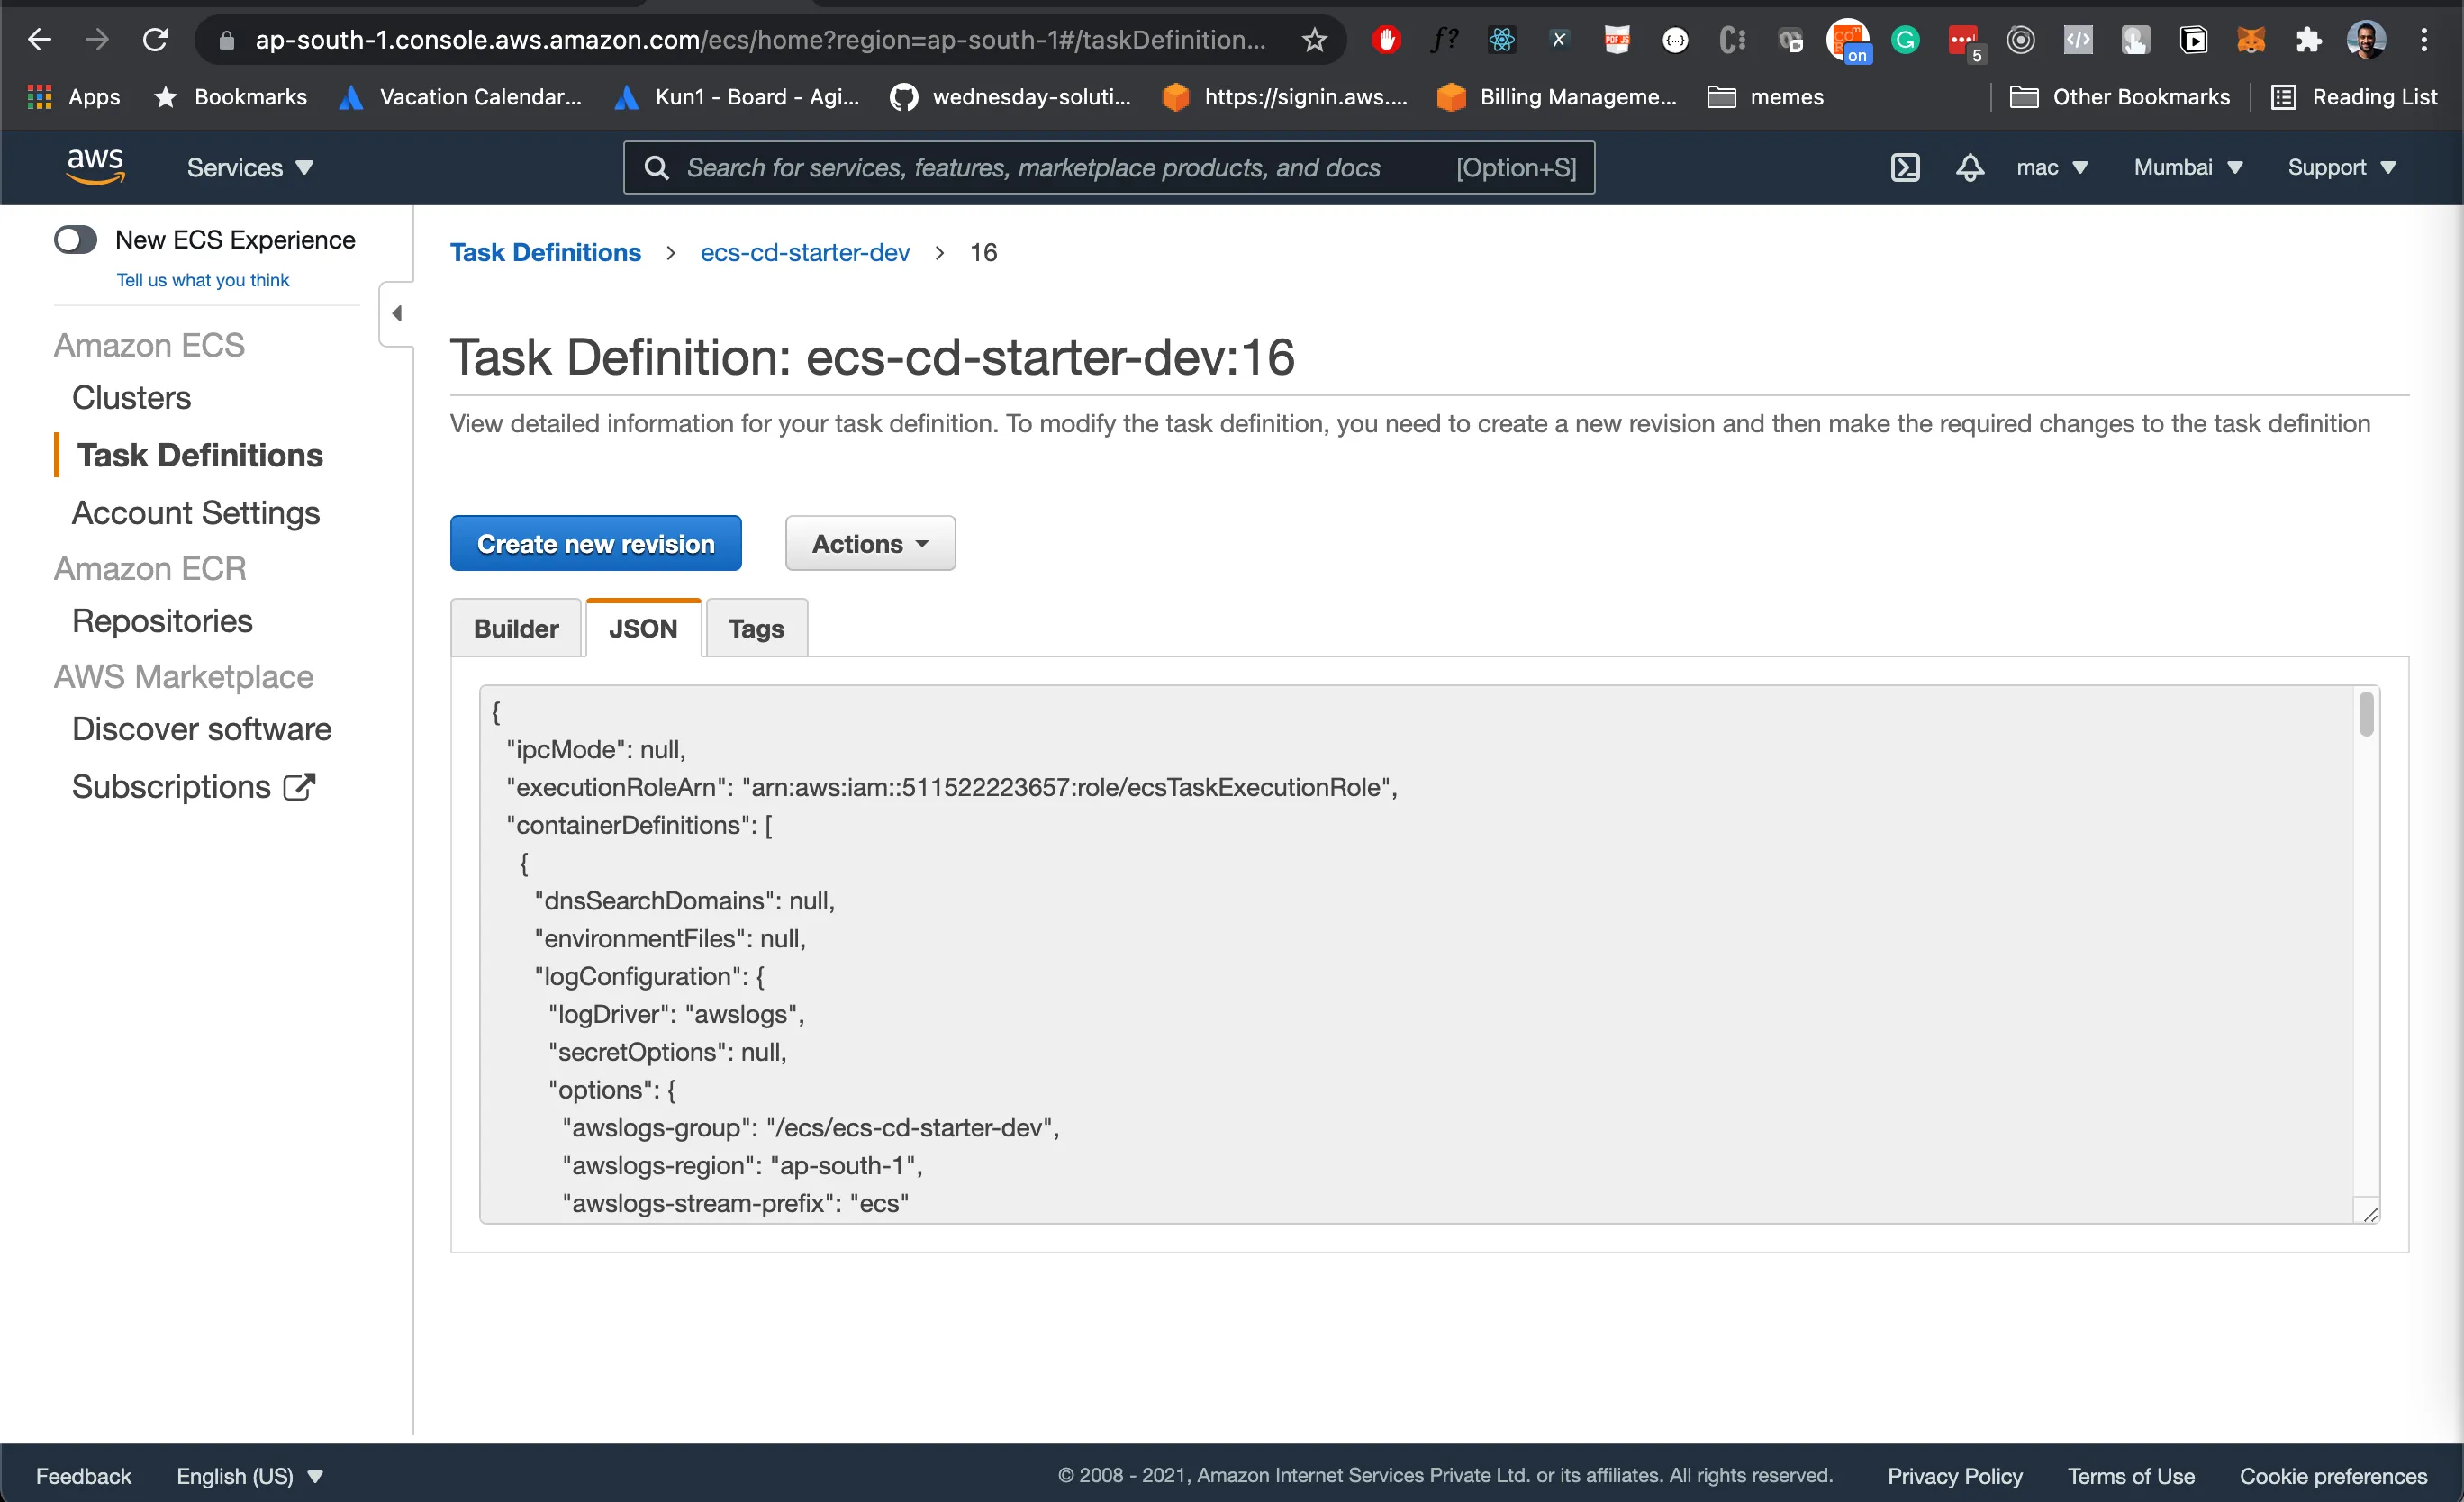The height and width of the screenshot is (1502, 2464).
Task: Click the browser forward arrow
Action: (x=97, y=40)
